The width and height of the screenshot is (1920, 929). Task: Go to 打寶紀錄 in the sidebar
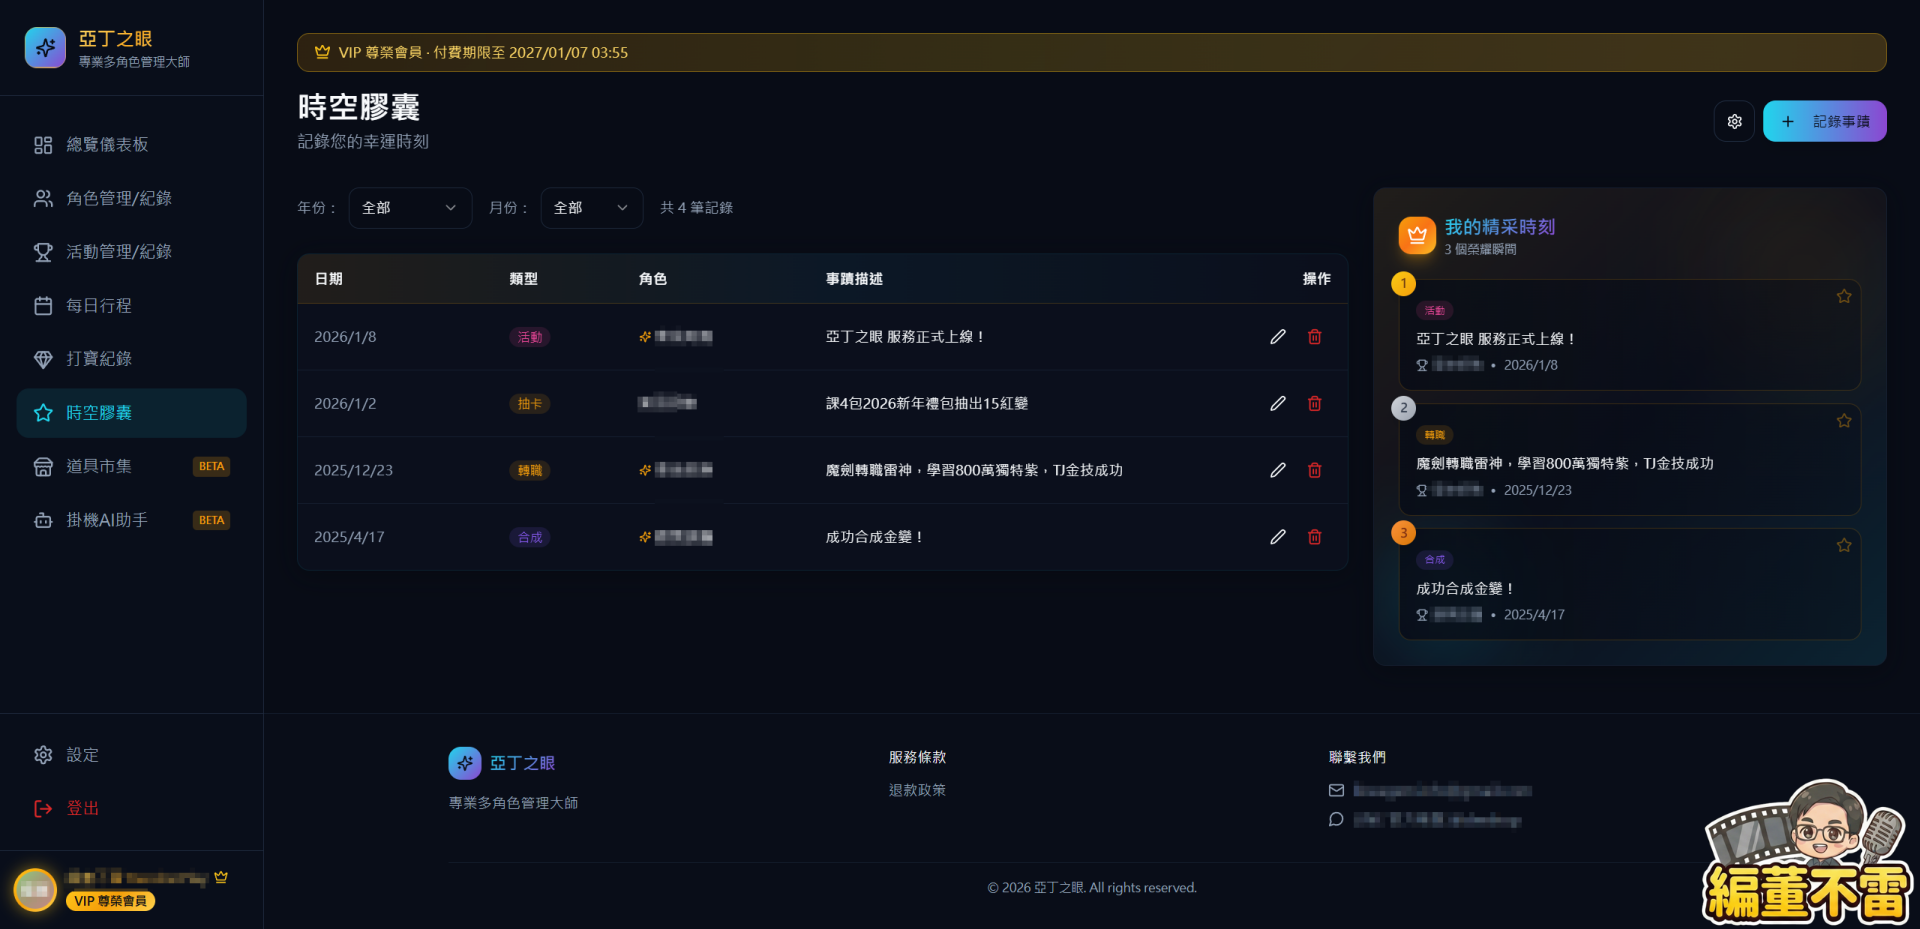(99, 359)
